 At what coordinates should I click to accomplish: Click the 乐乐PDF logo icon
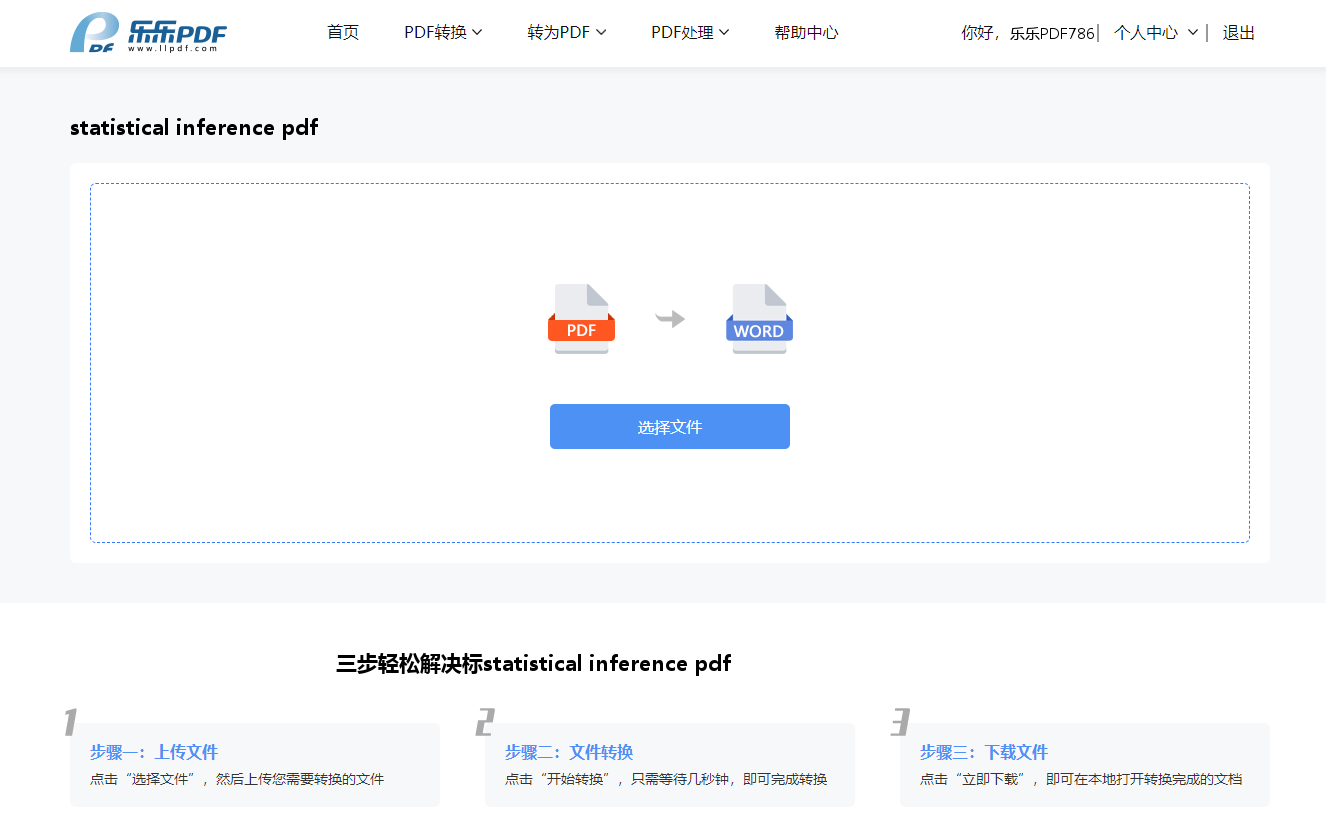tap(148, 33)
